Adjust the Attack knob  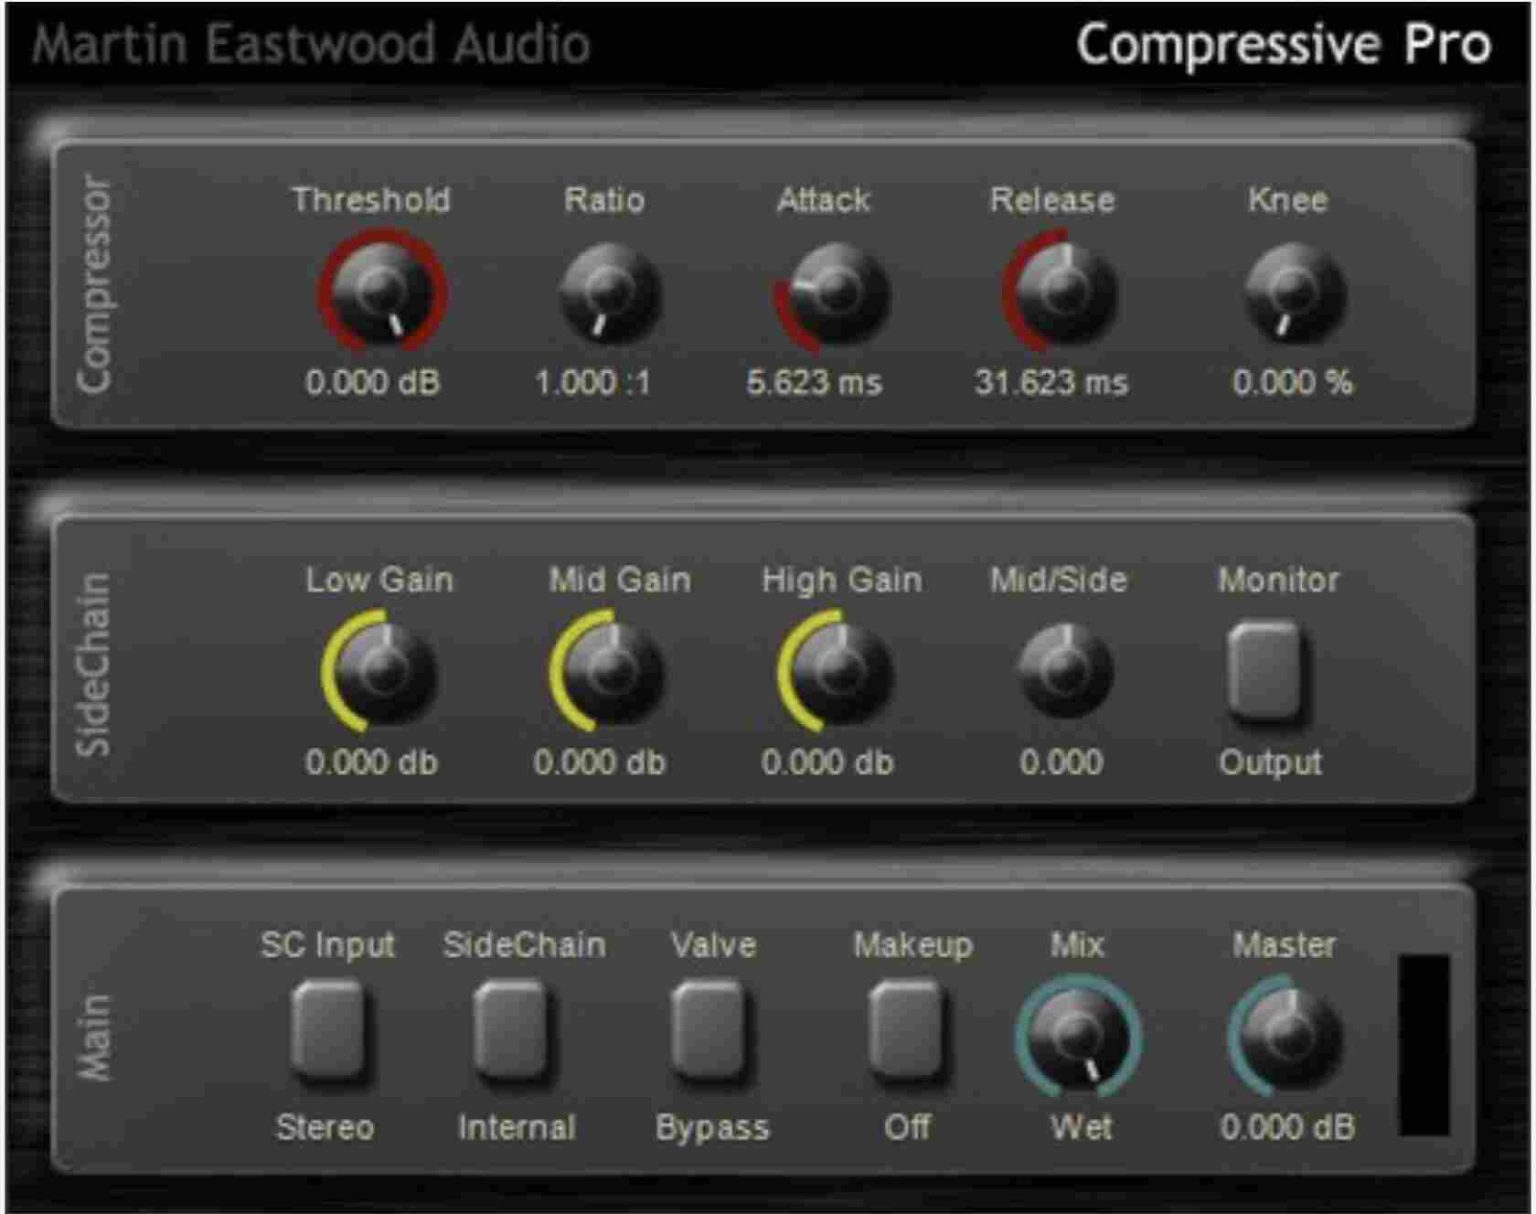[833, 293]
